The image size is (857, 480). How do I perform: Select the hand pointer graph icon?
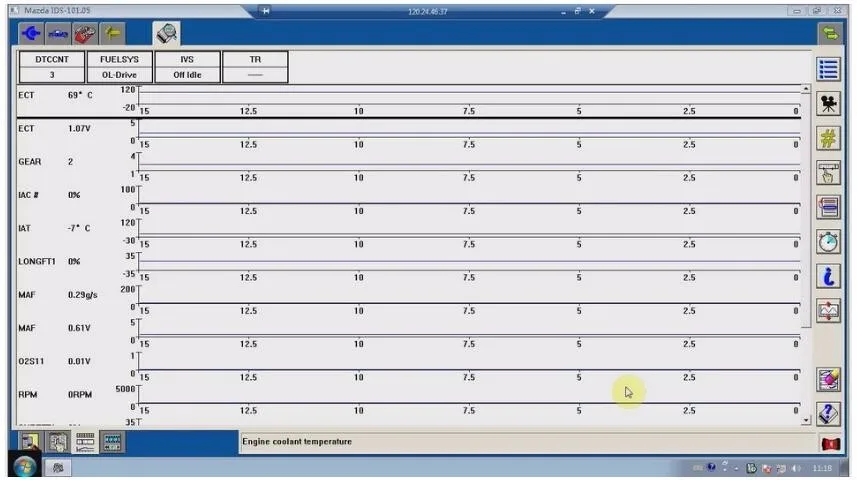click(828, 173)
